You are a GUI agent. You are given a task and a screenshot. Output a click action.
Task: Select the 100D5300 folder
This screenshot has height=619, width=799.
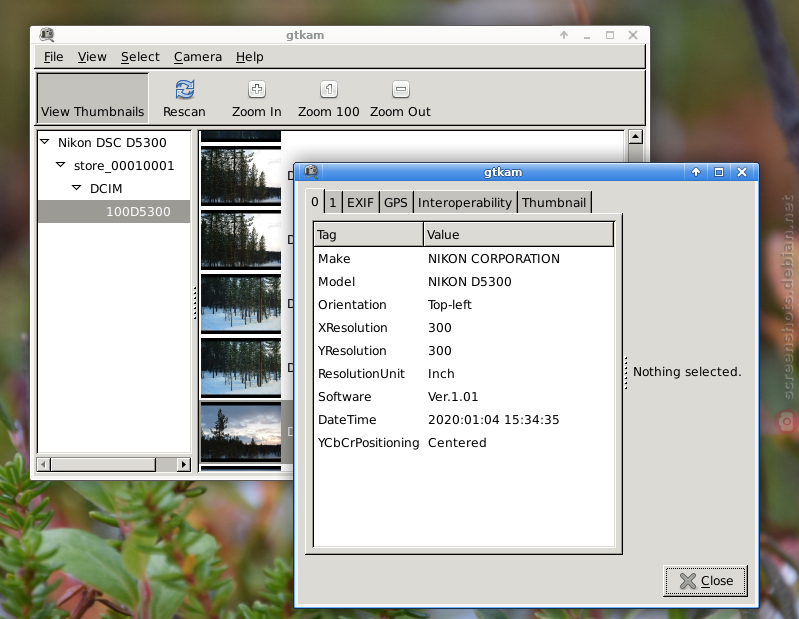tap(114, 211)
